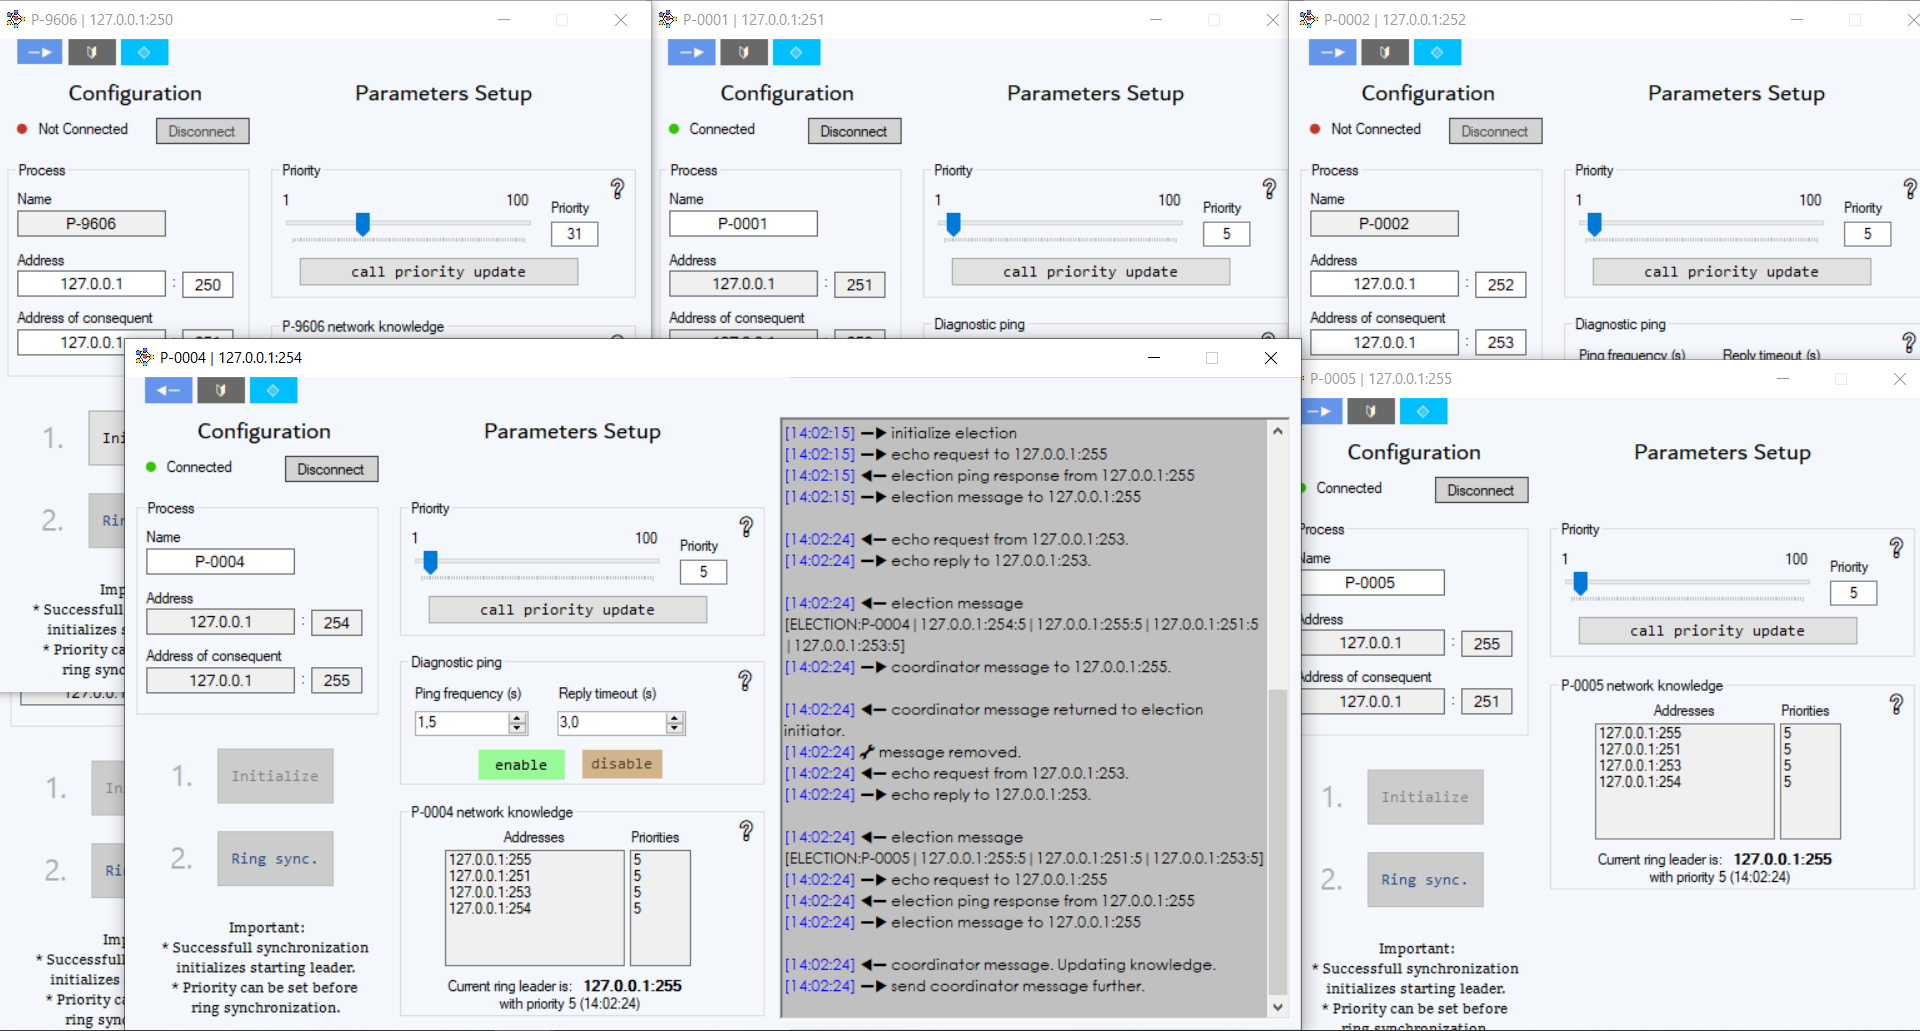Click the cyan diamond icon in P-0002 window
Viewport: 1920px width, 1031px height.
point(1437,52)
